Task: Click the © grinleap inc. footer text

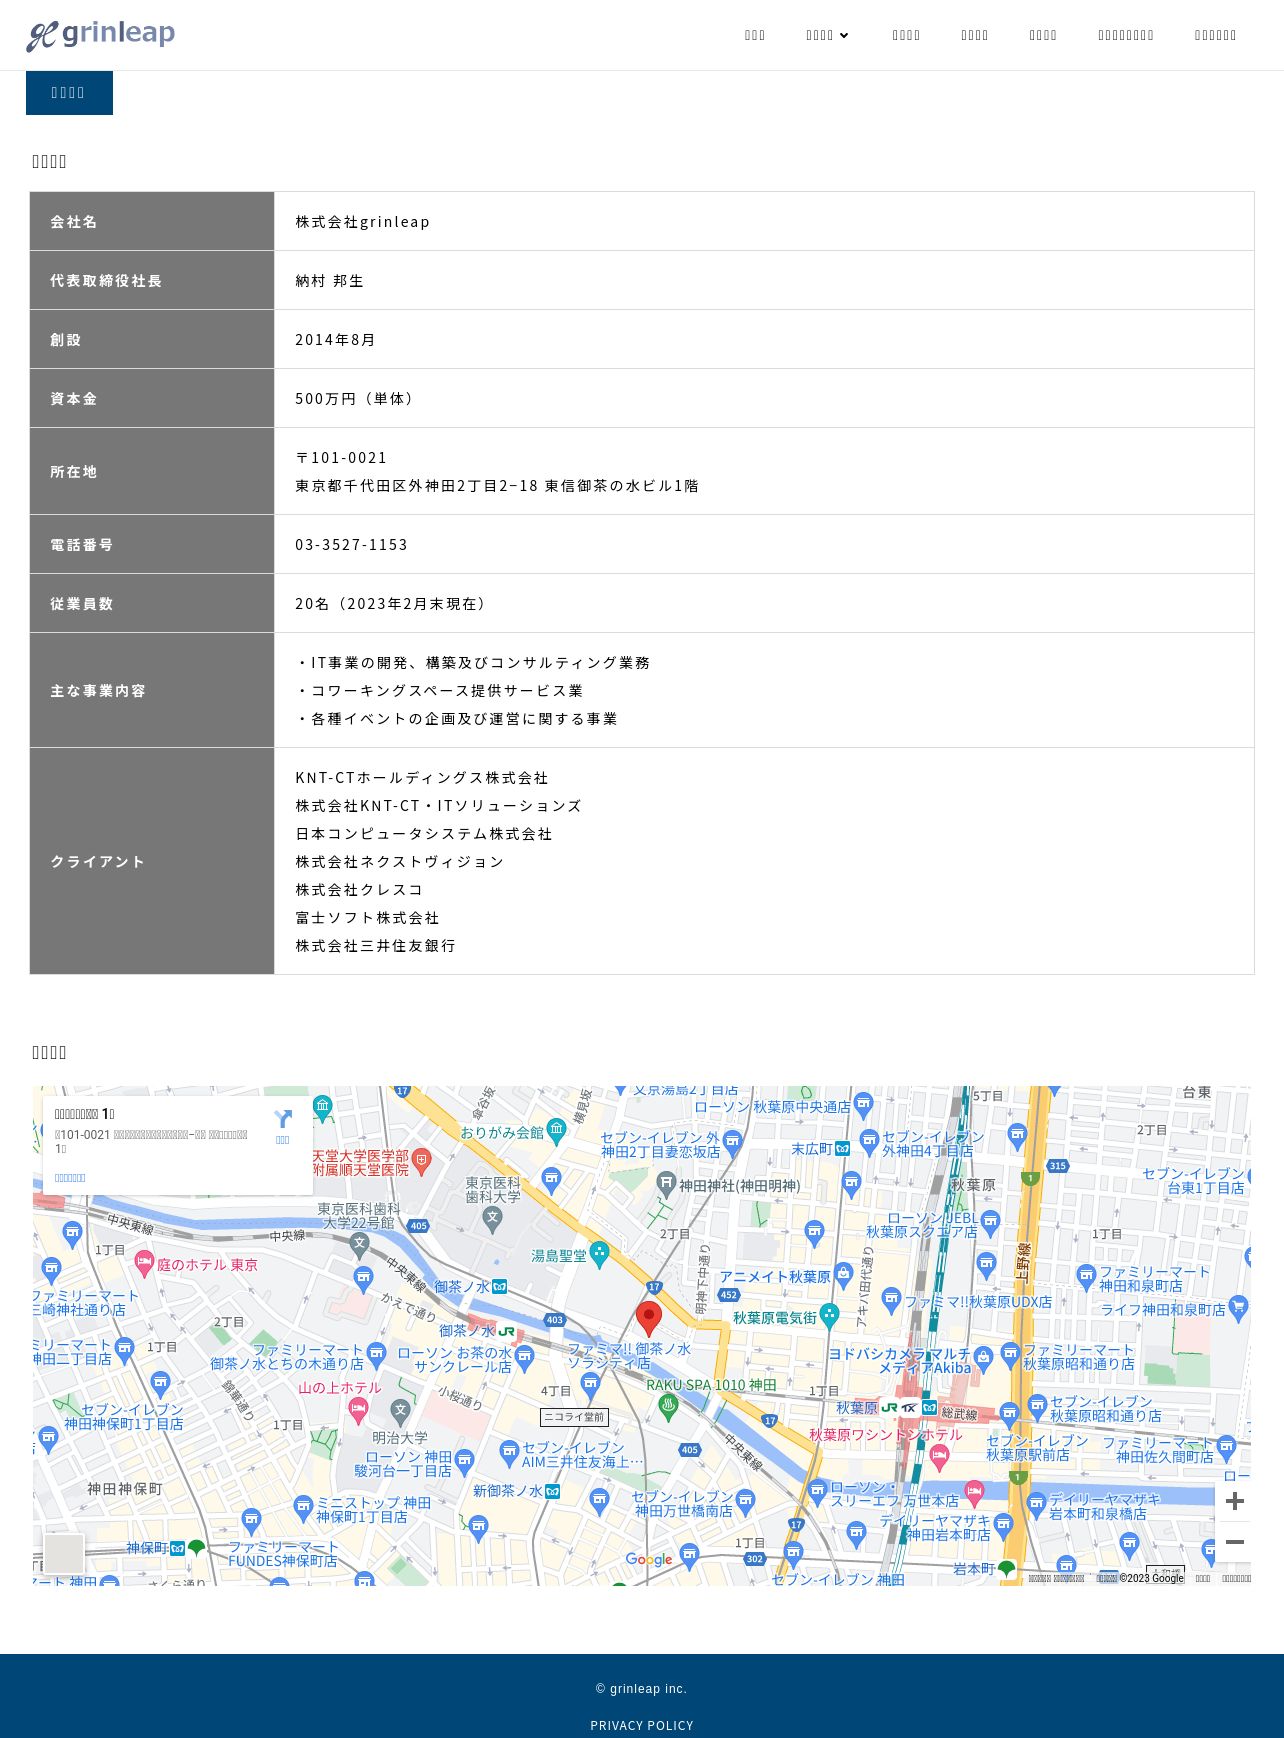Action: coord(642,1689)
